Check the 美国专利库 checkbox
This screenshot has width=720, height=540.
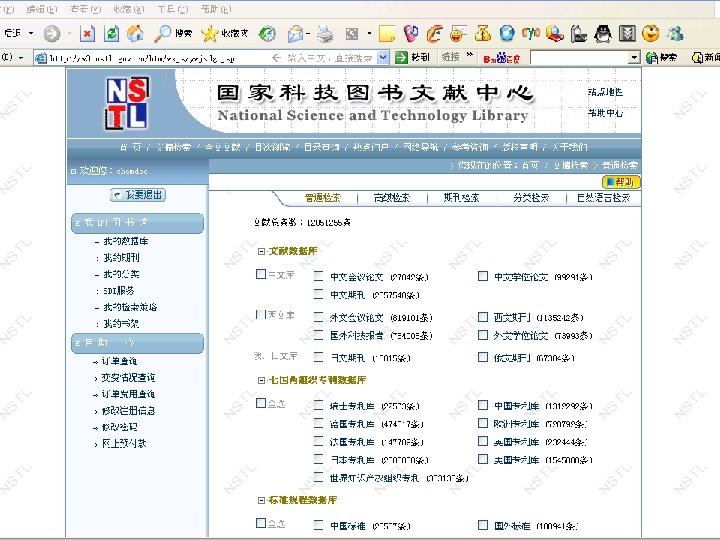click(x=483, y=459)
